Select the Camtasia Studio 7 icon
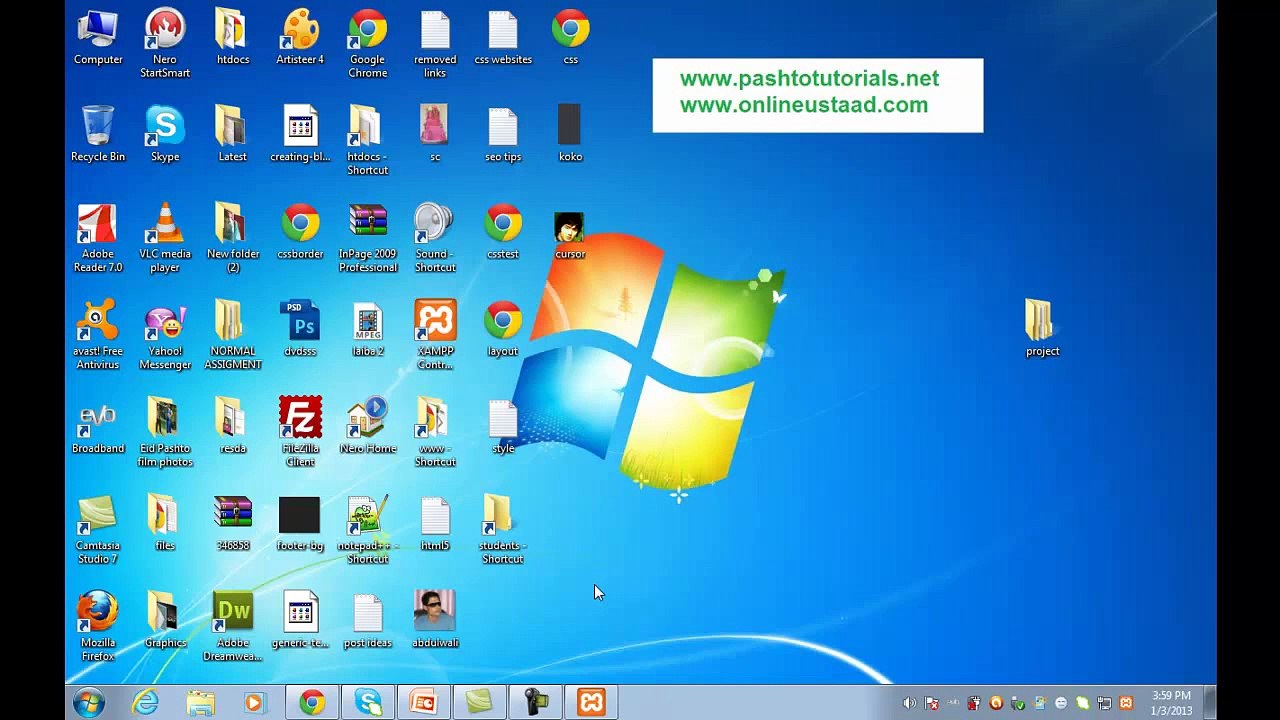 point(98,528)
